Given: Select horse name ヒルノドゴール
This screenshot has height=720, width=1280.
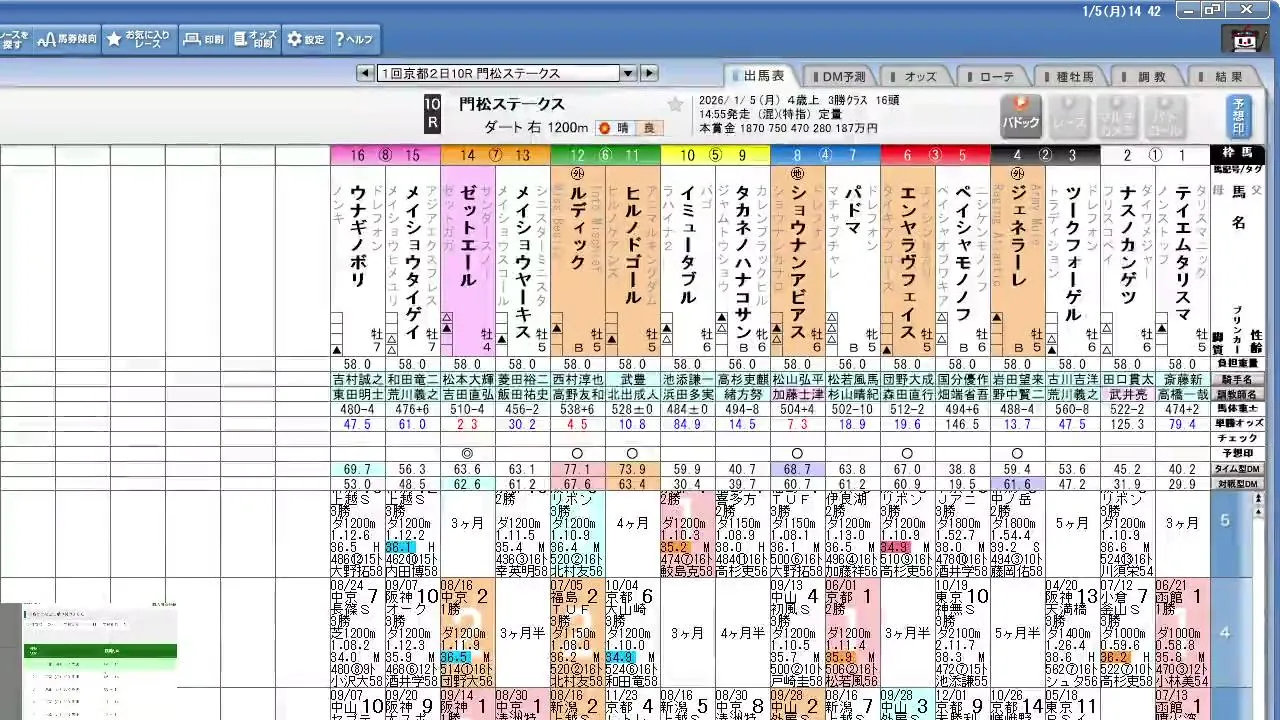Looking at the screenshot, I should pyautogui.click(x=632, y=246).
